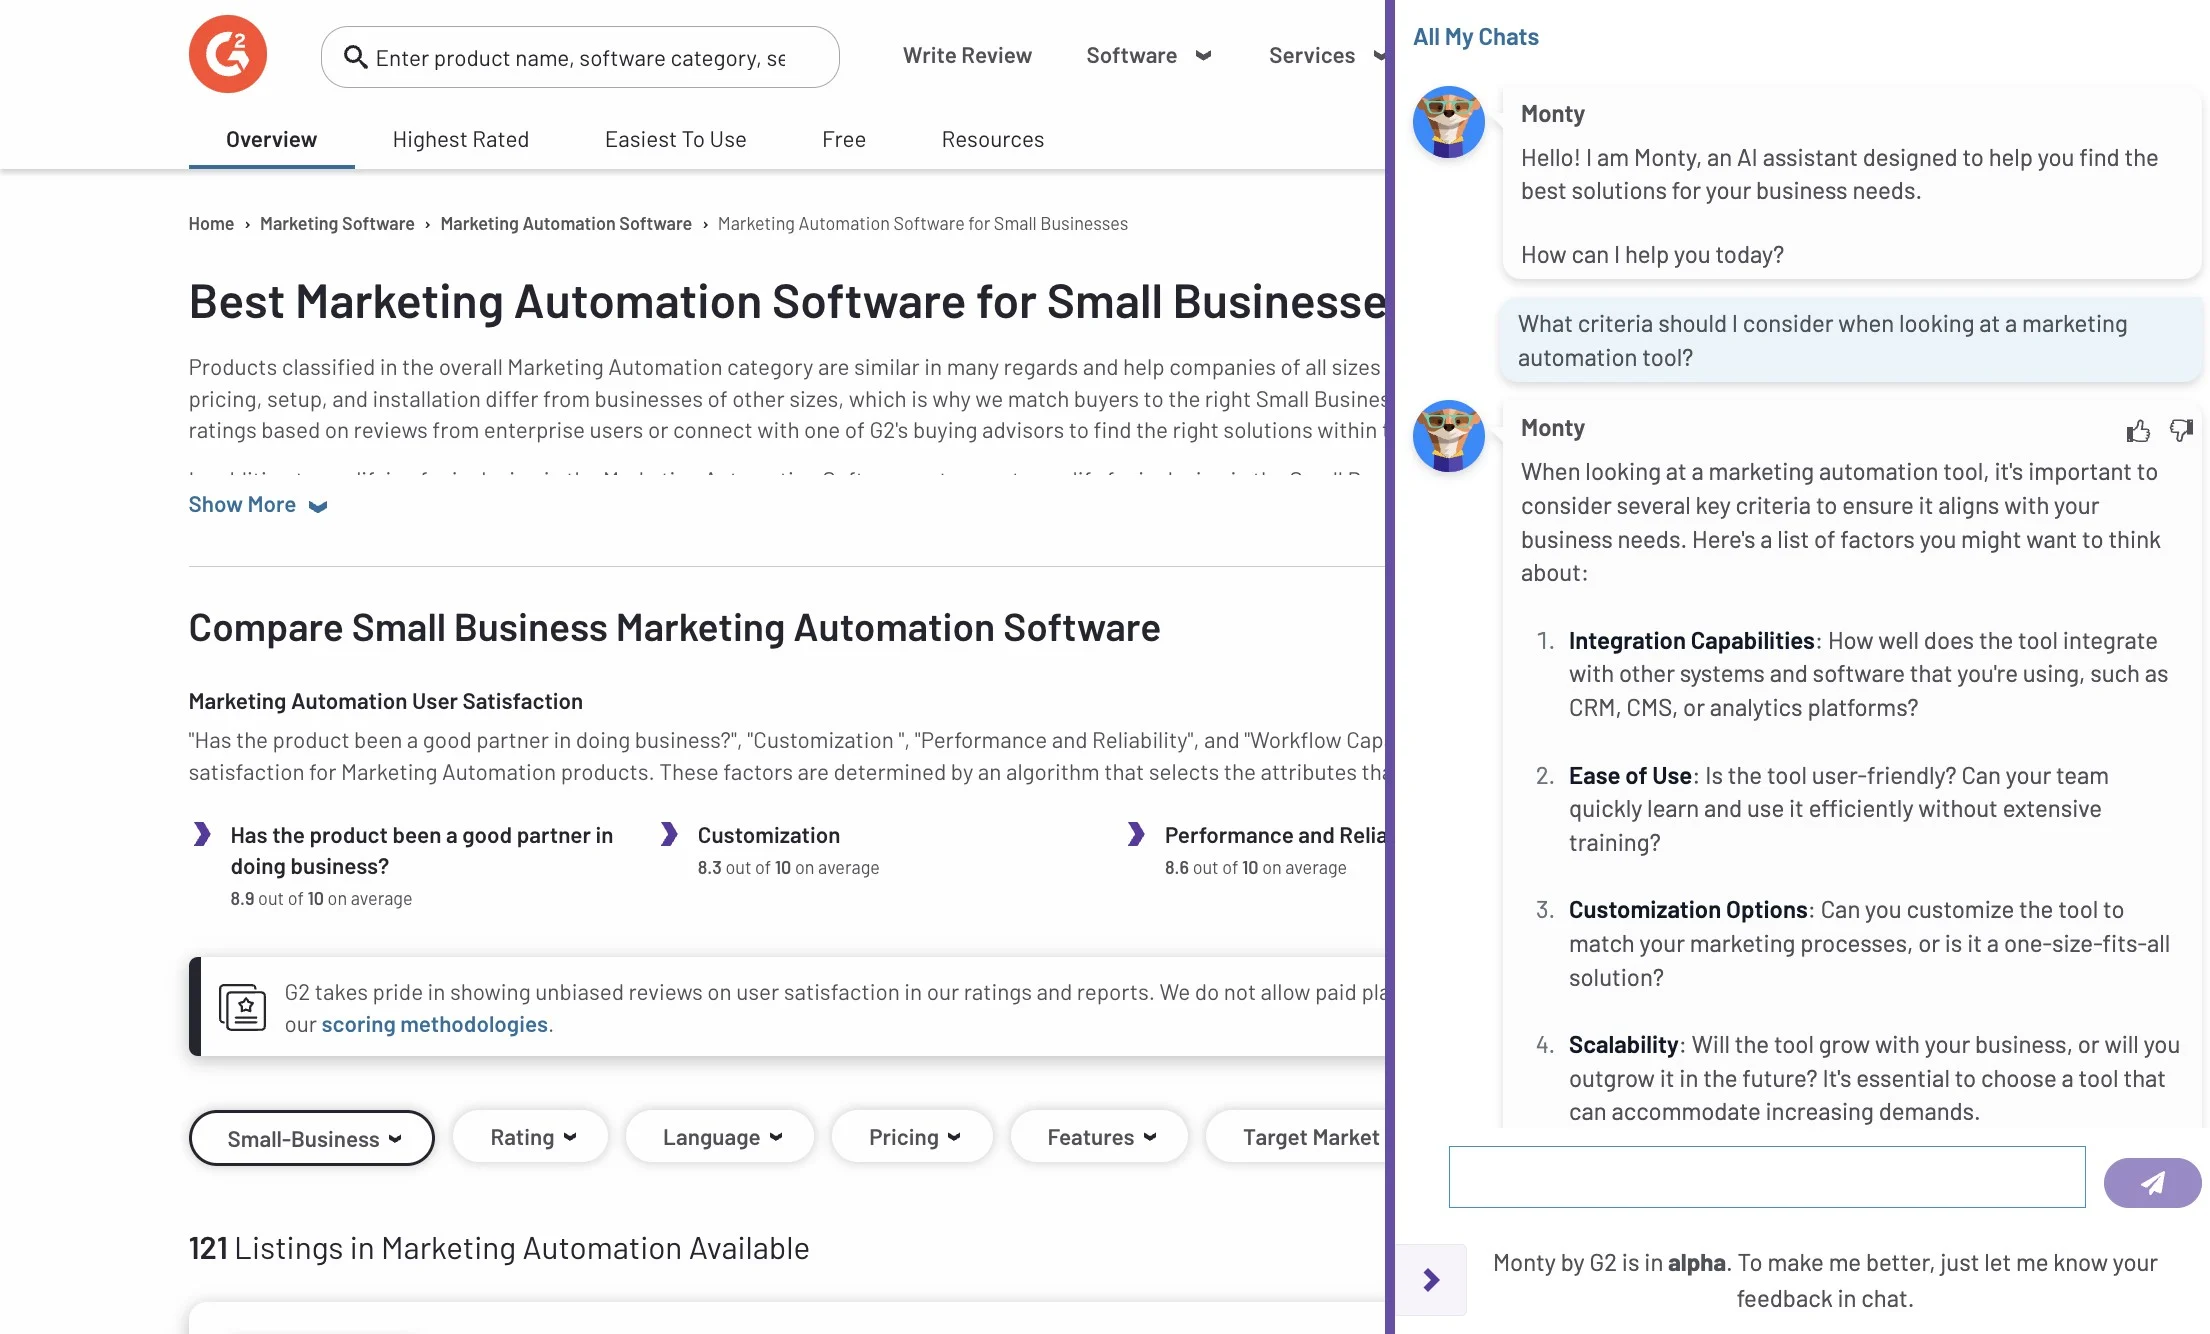The height and width of the screenshot is (1334, 2210).
Task: Select the Overview tab
Action: point(271,139)
